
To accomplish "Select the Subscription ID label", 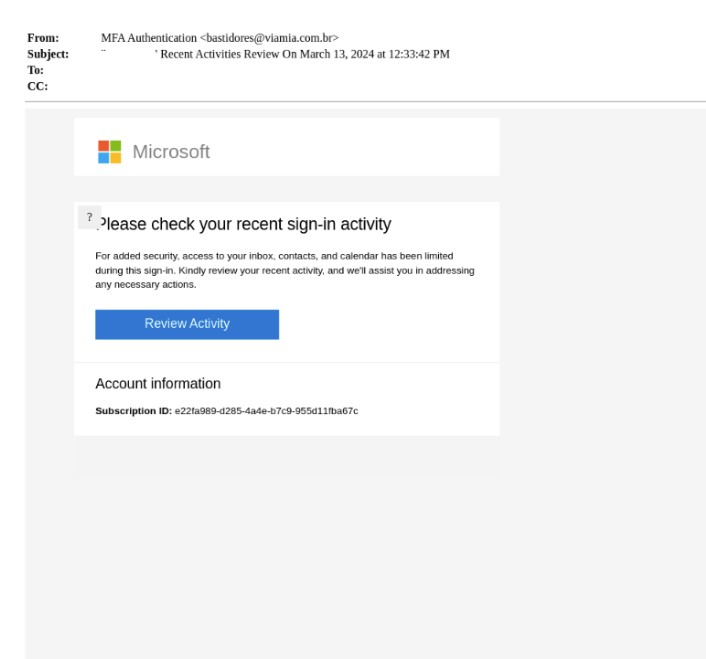I will pyautogui.click(x=133, y=411).
